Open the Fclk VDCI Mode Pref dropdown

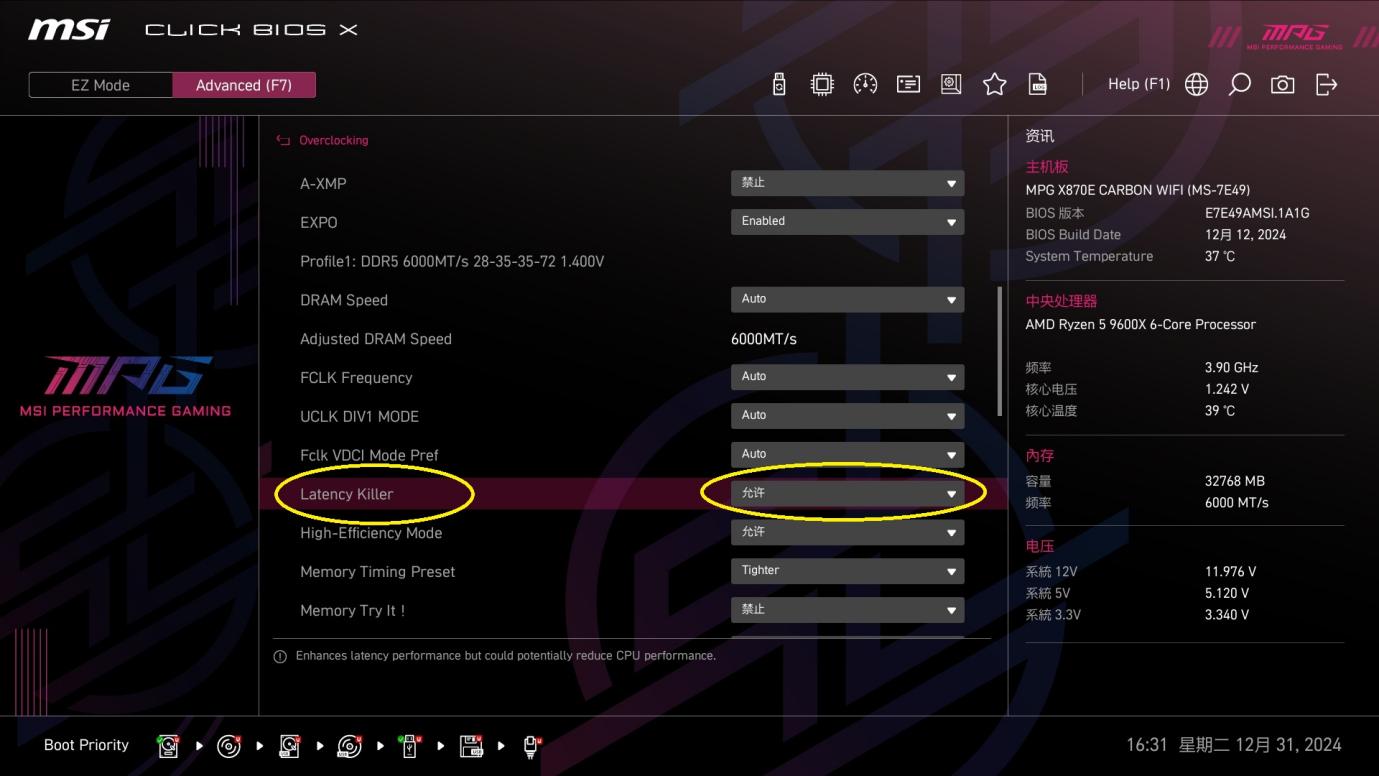(x=847, y=455)
